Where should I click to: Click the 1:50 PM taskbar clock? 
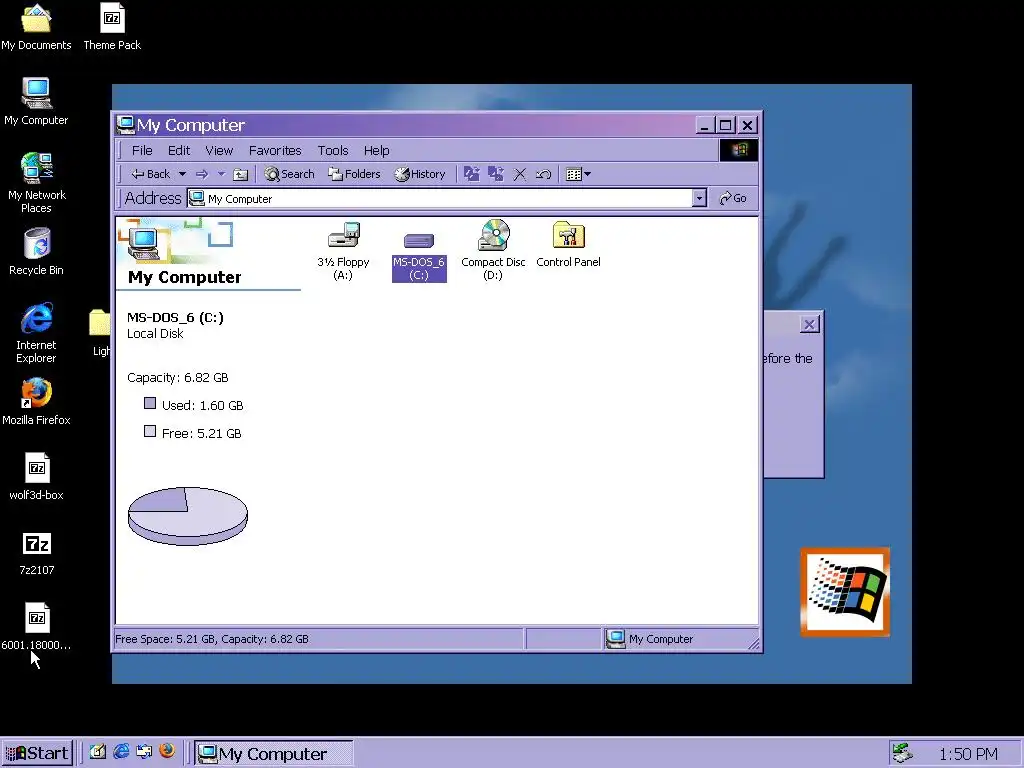(x=968, y=754)
